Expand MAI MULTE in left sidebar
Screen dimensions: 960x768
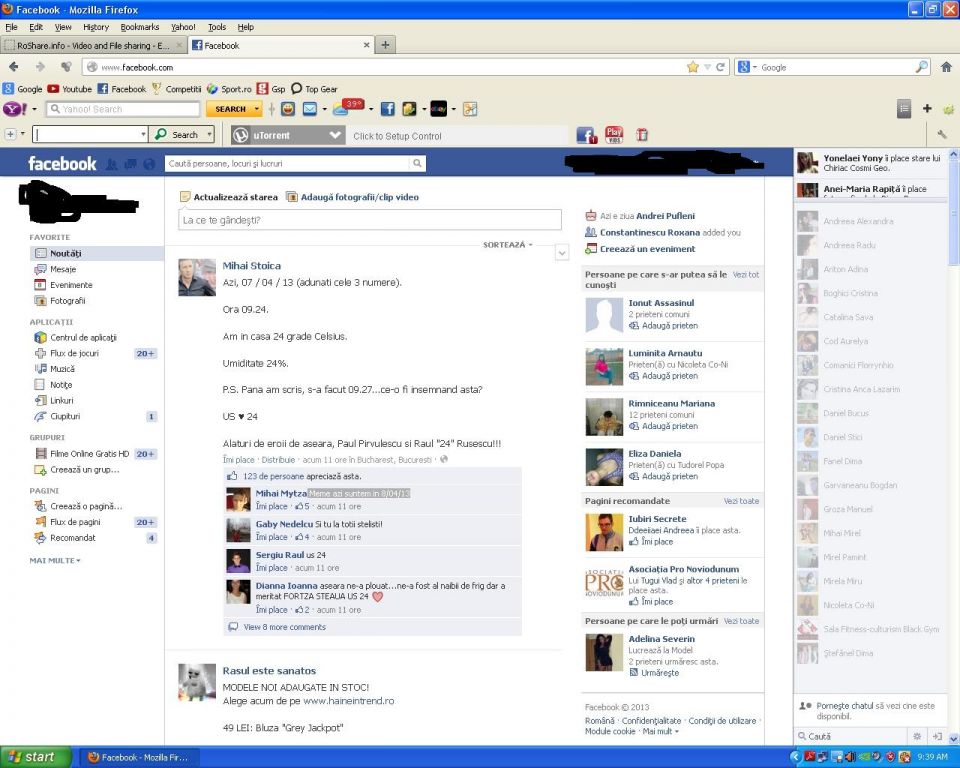(54, 560)
